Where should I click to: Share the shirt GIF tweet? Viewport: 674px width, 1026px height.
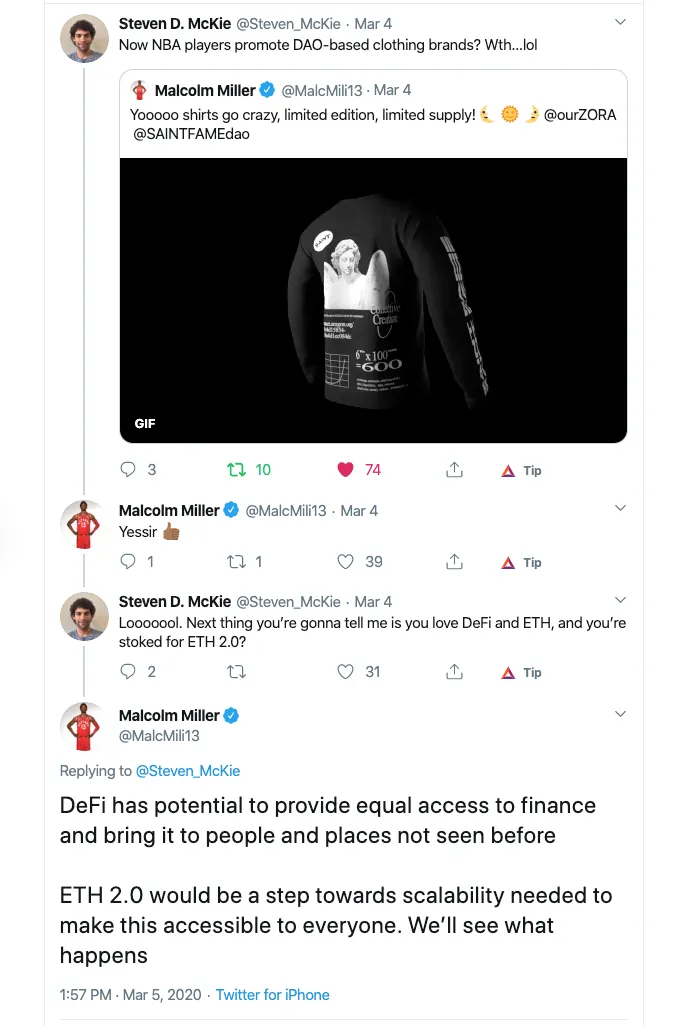(x=454, y=469)
